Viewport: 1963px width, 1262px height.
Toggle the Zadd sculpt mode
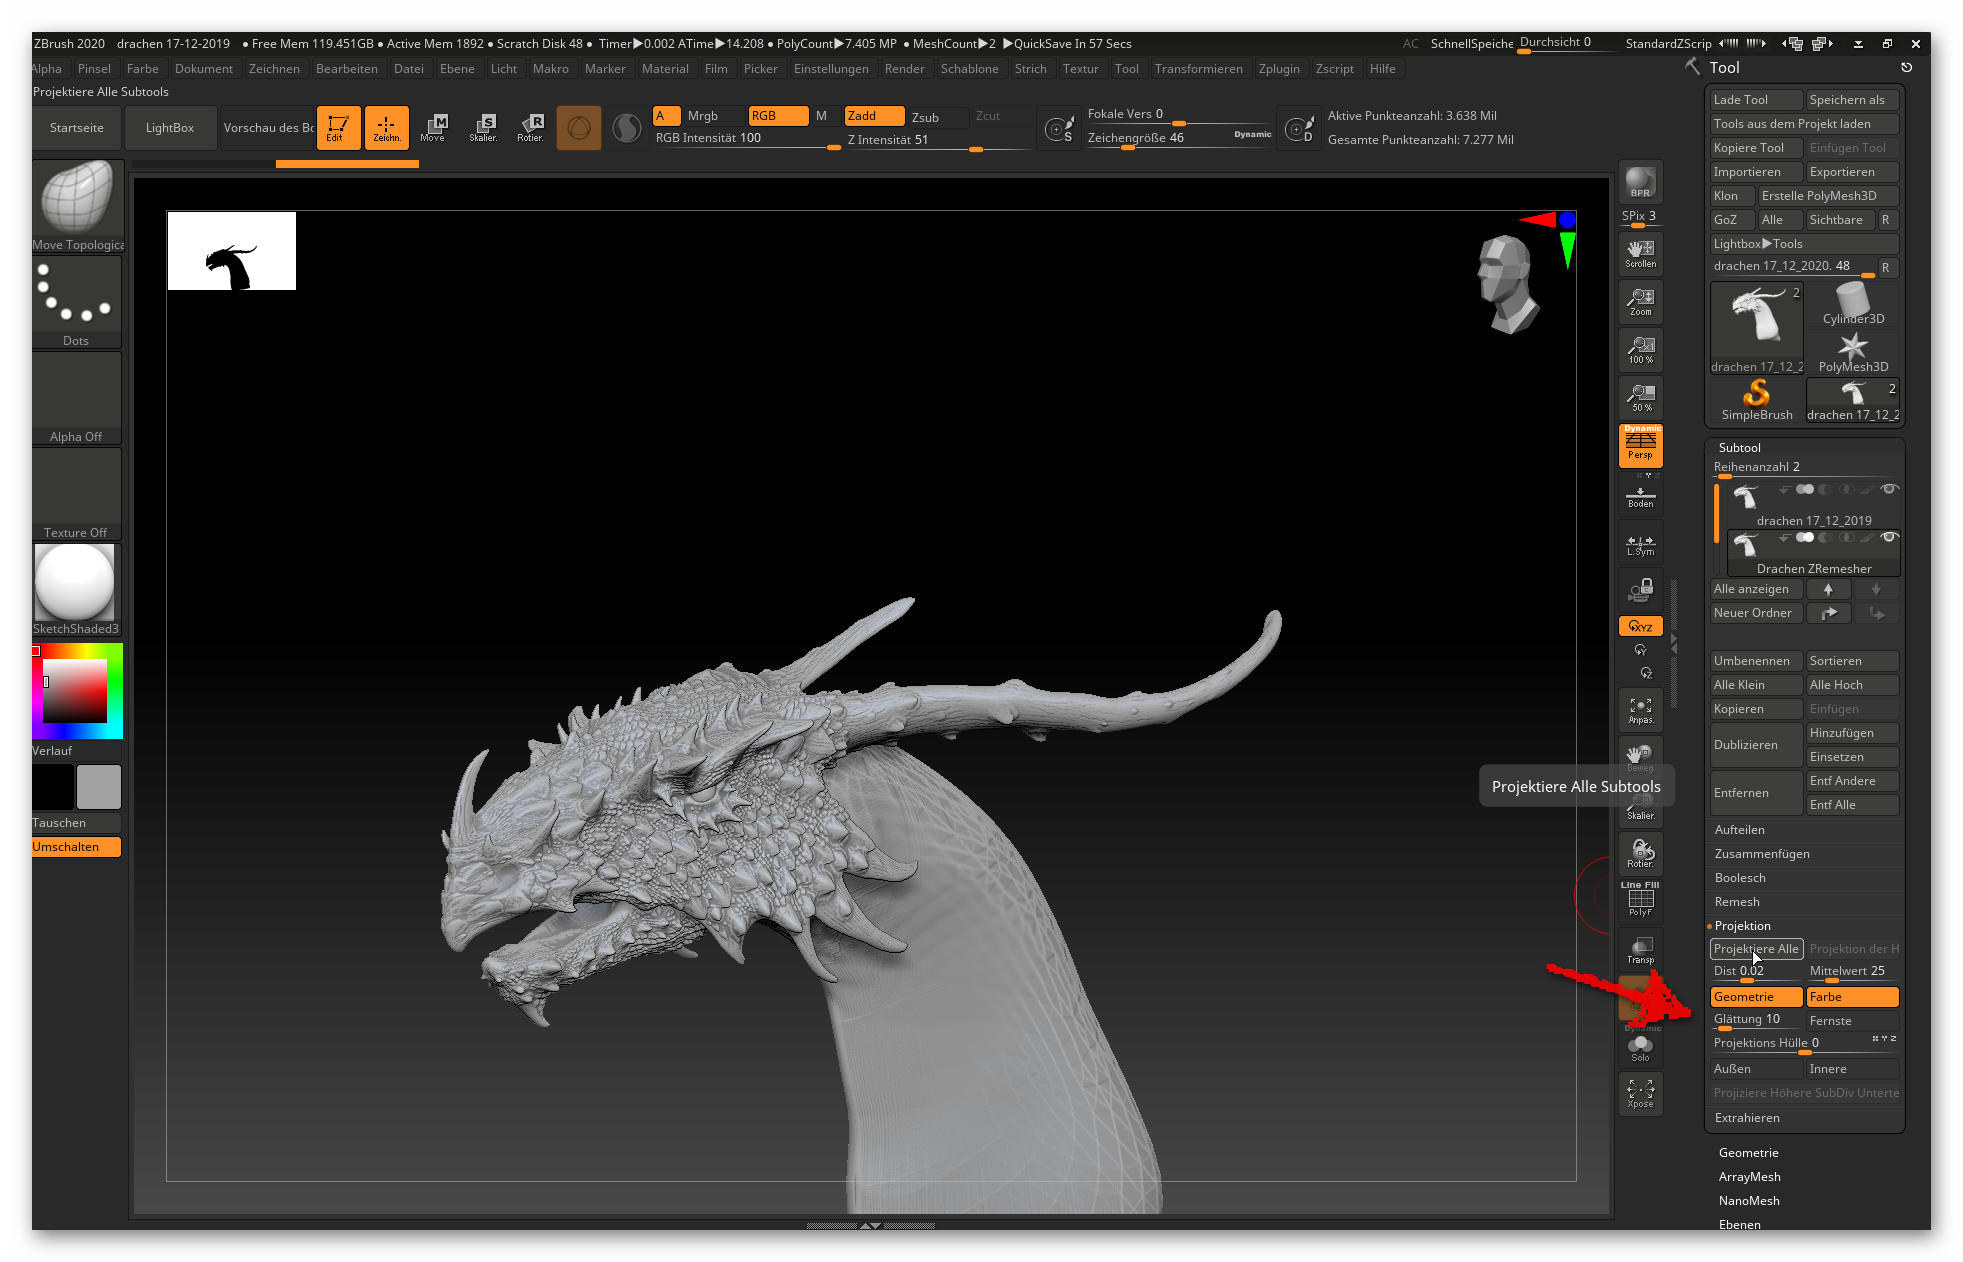point(873,116)
